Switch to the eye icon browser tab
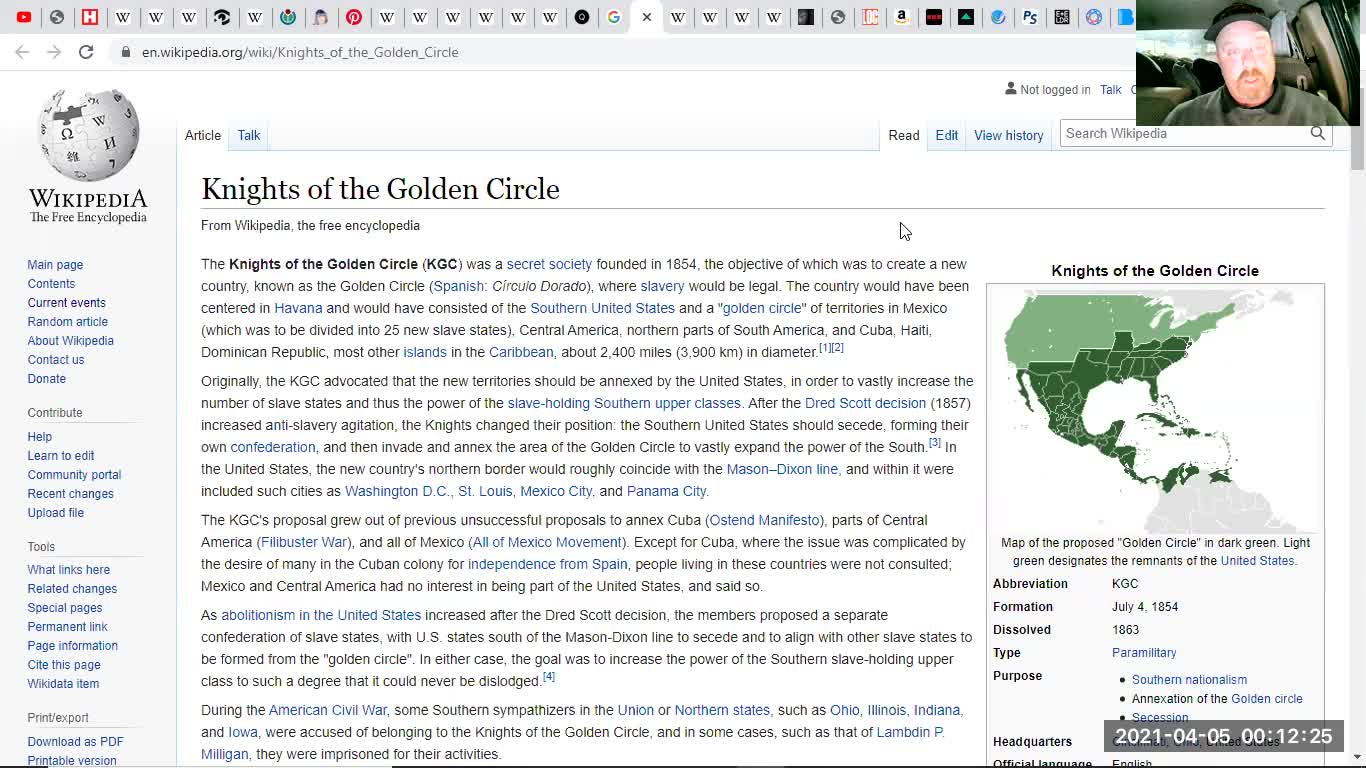 [222, 17]
